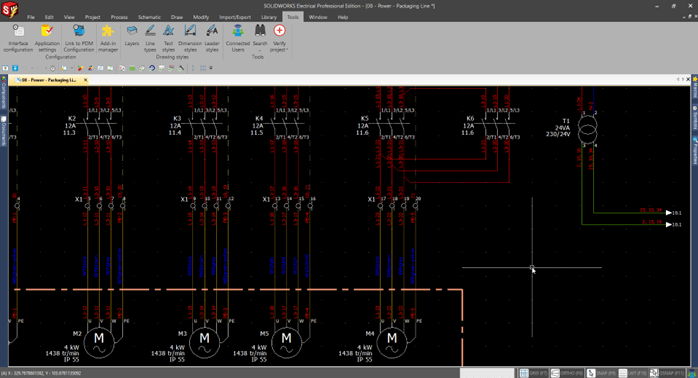698x378 pixels.
Task: Open the Search dropdown arrow
Action: point(260,50)
